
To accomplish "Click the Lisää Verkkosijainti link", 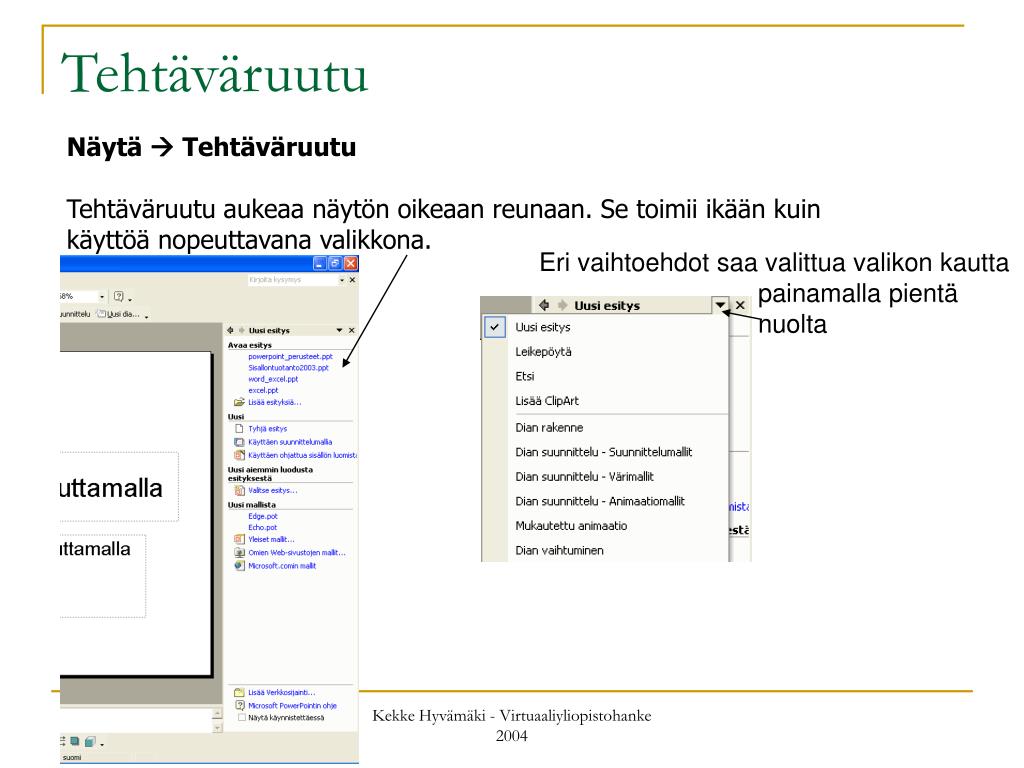I will coord(281,692).
